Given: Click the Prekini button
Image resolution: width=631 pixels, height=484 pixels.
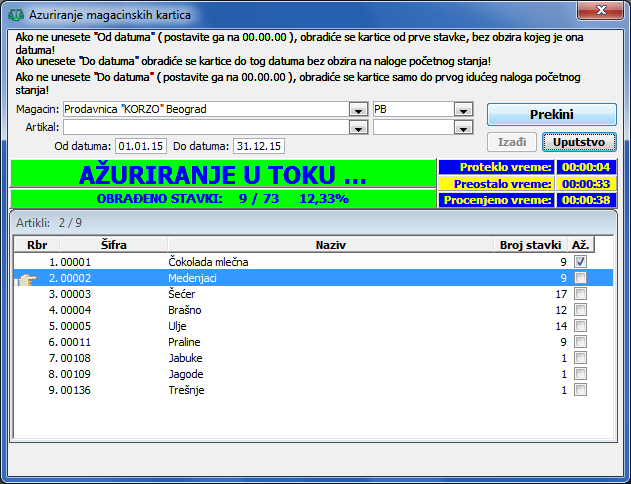Looking at the screenshot, I should pos(552,114).
